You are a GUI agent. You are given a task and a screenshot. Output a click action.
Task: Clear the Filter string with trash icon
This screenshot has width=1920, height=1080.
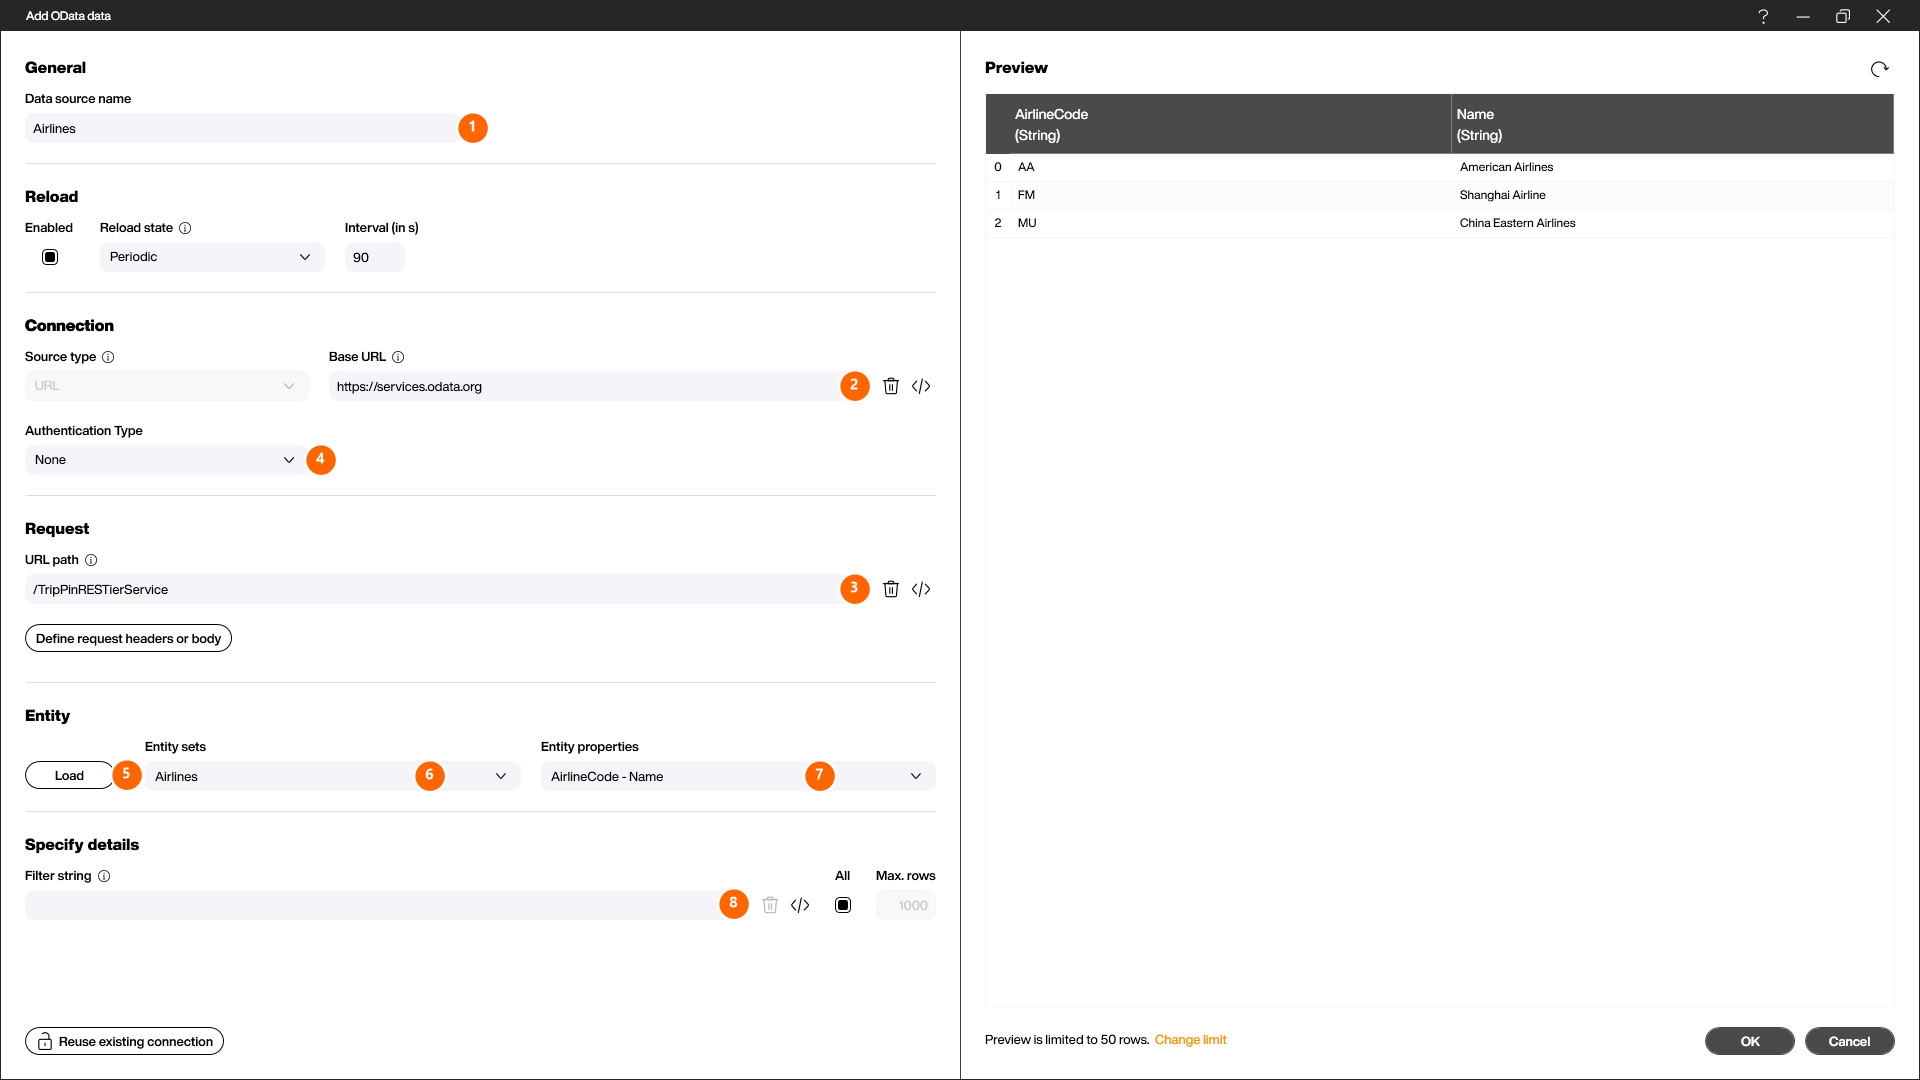click(x=770, y=905)
